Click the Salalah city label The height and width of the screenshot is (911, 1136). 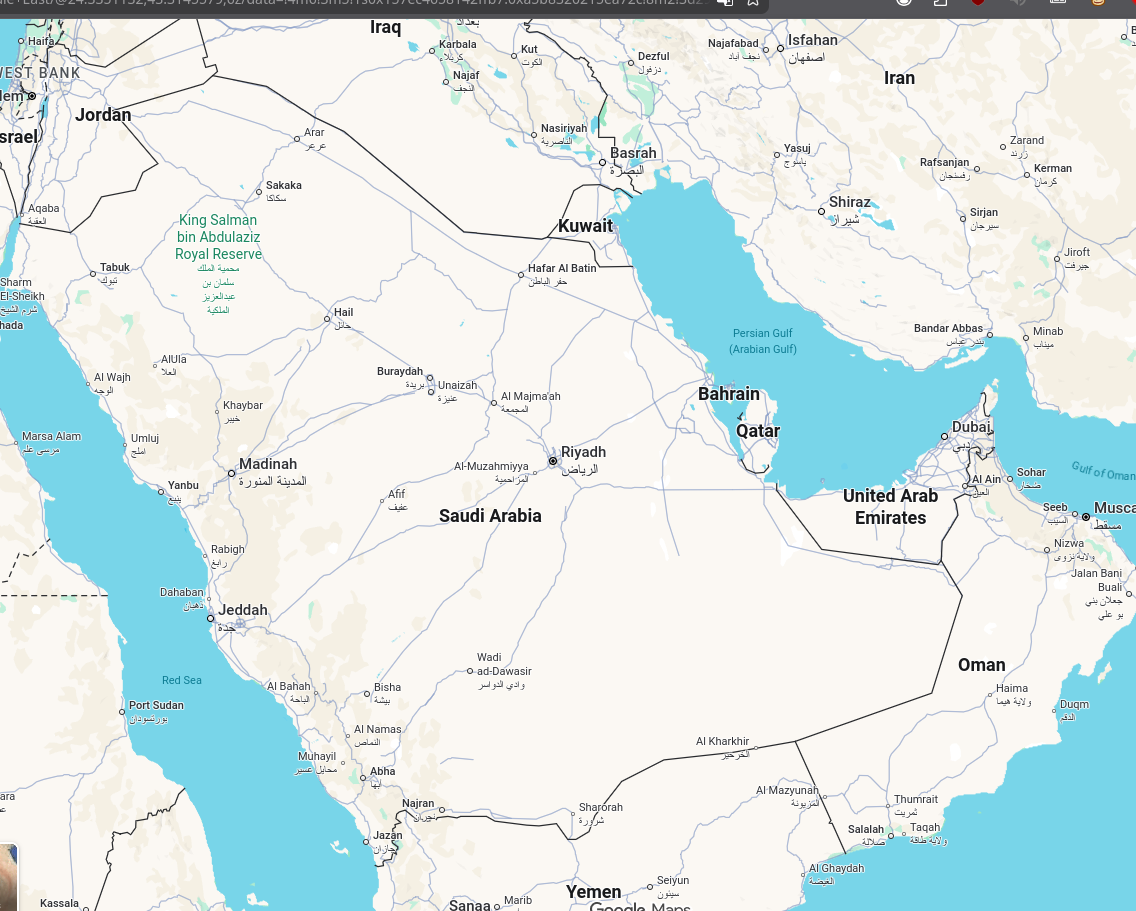[x=866, y=830]
